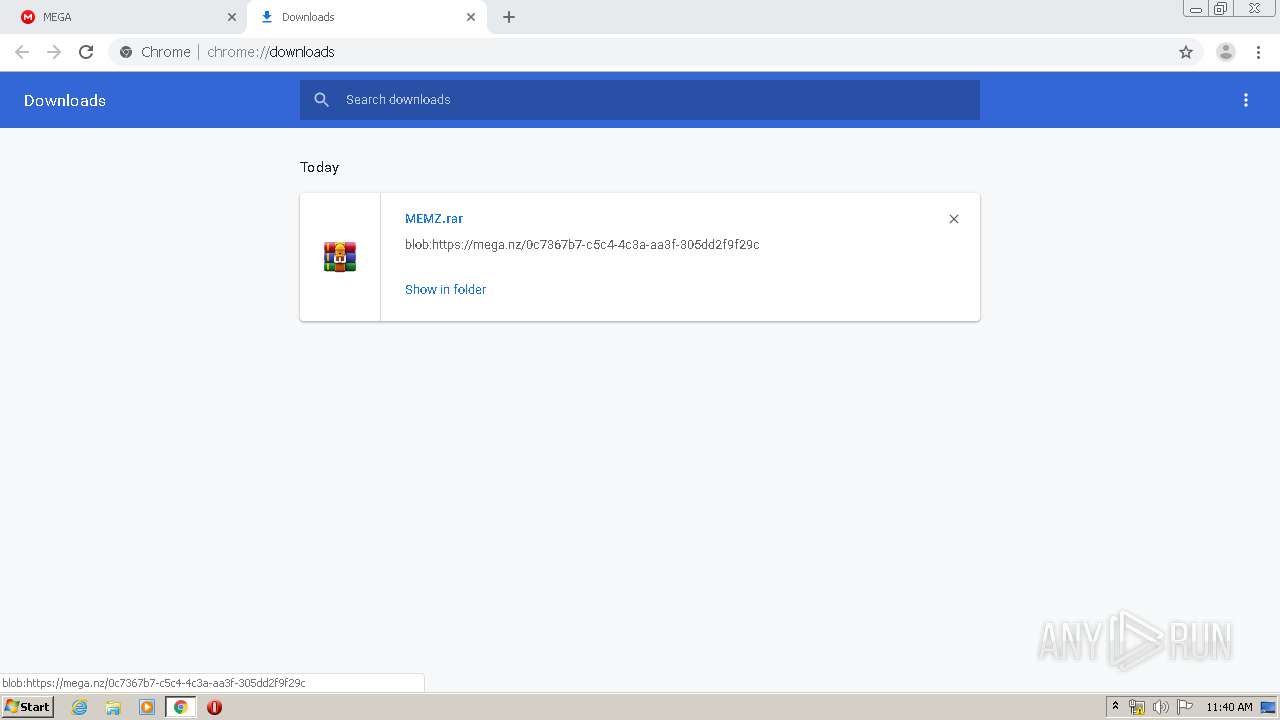Screen dimensions: 1280x720
Task: Close the MEGA tab
Action: pyautogui.click(x=232, y=17)
